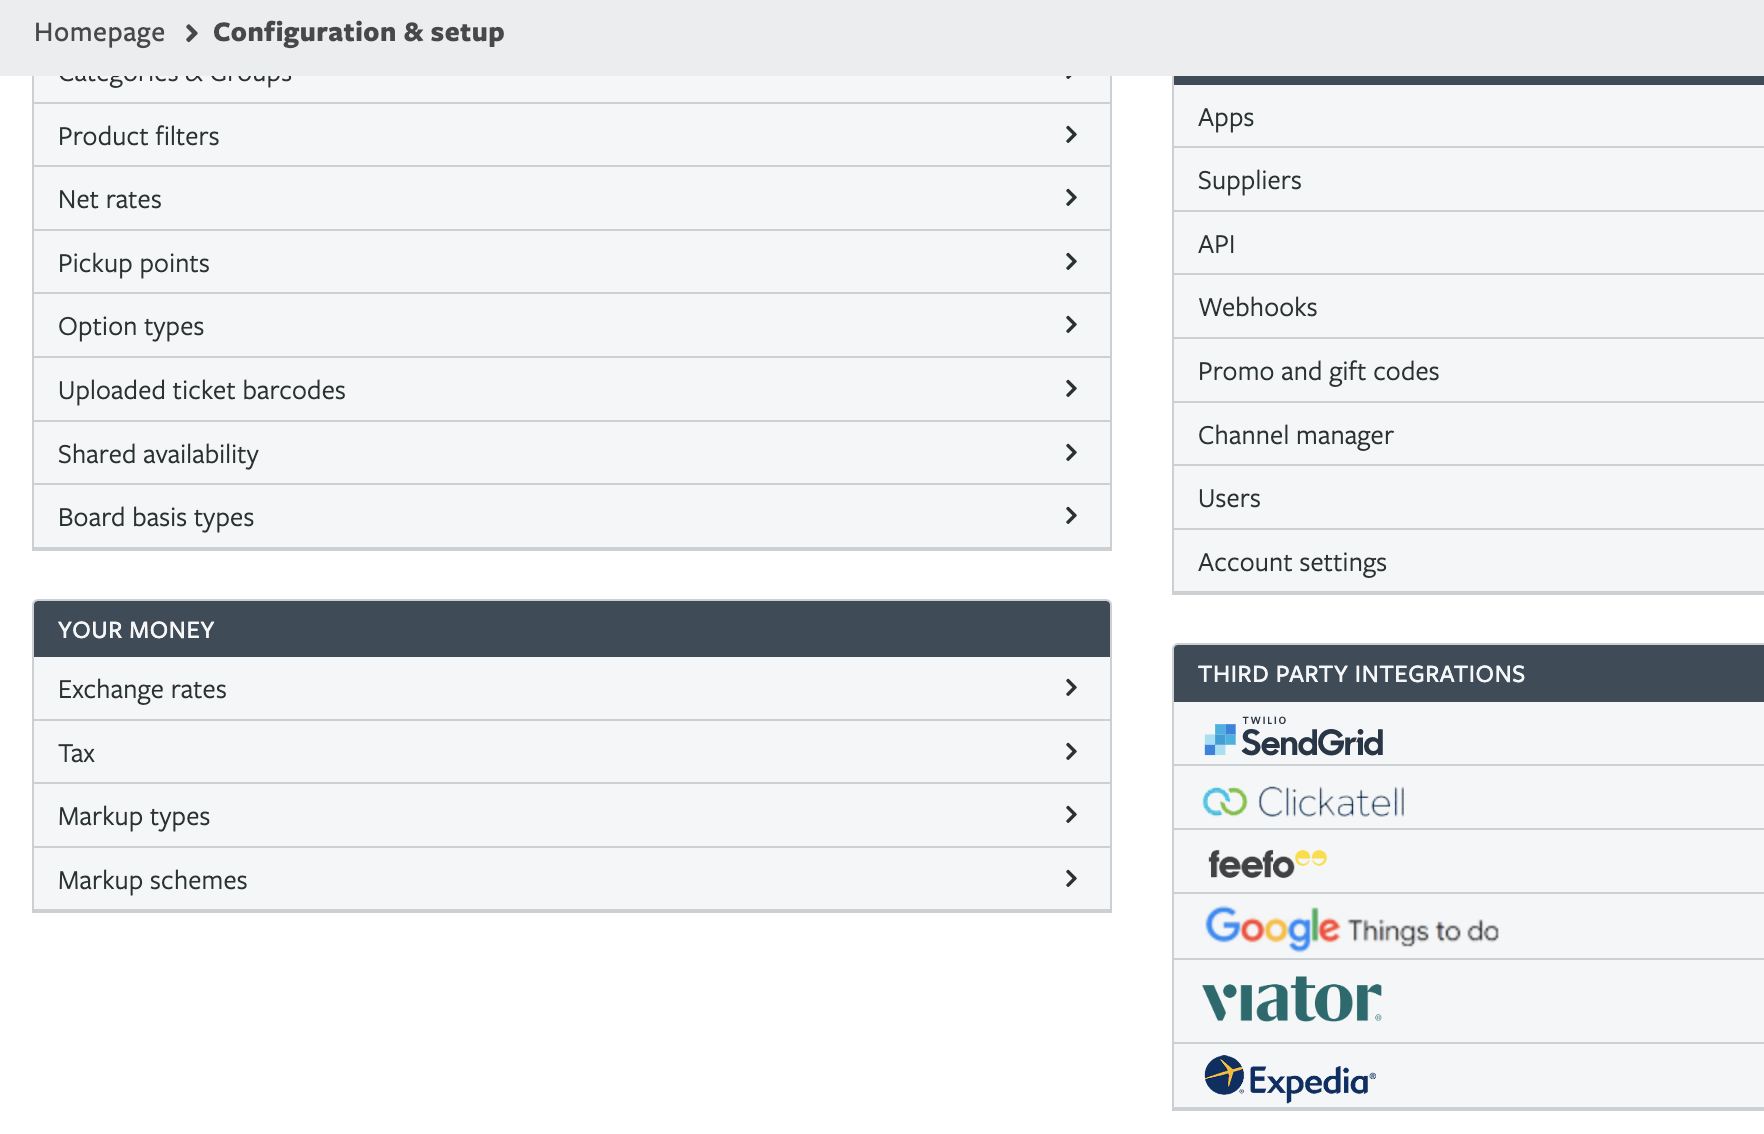Select the Feefo integration logo
The width and height of the screenshot is (1764, 1134).
point(1266,863)
